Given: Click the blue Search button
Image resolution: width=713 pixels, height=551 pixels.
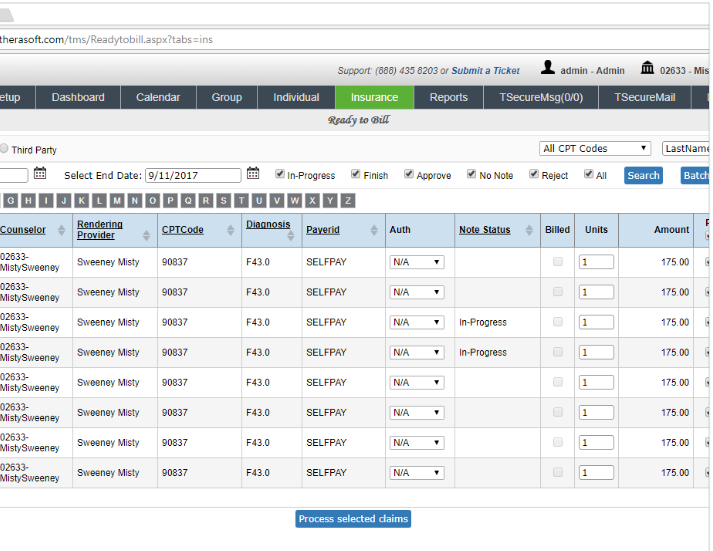Looking at the screenshot, I should pos(643,175).
